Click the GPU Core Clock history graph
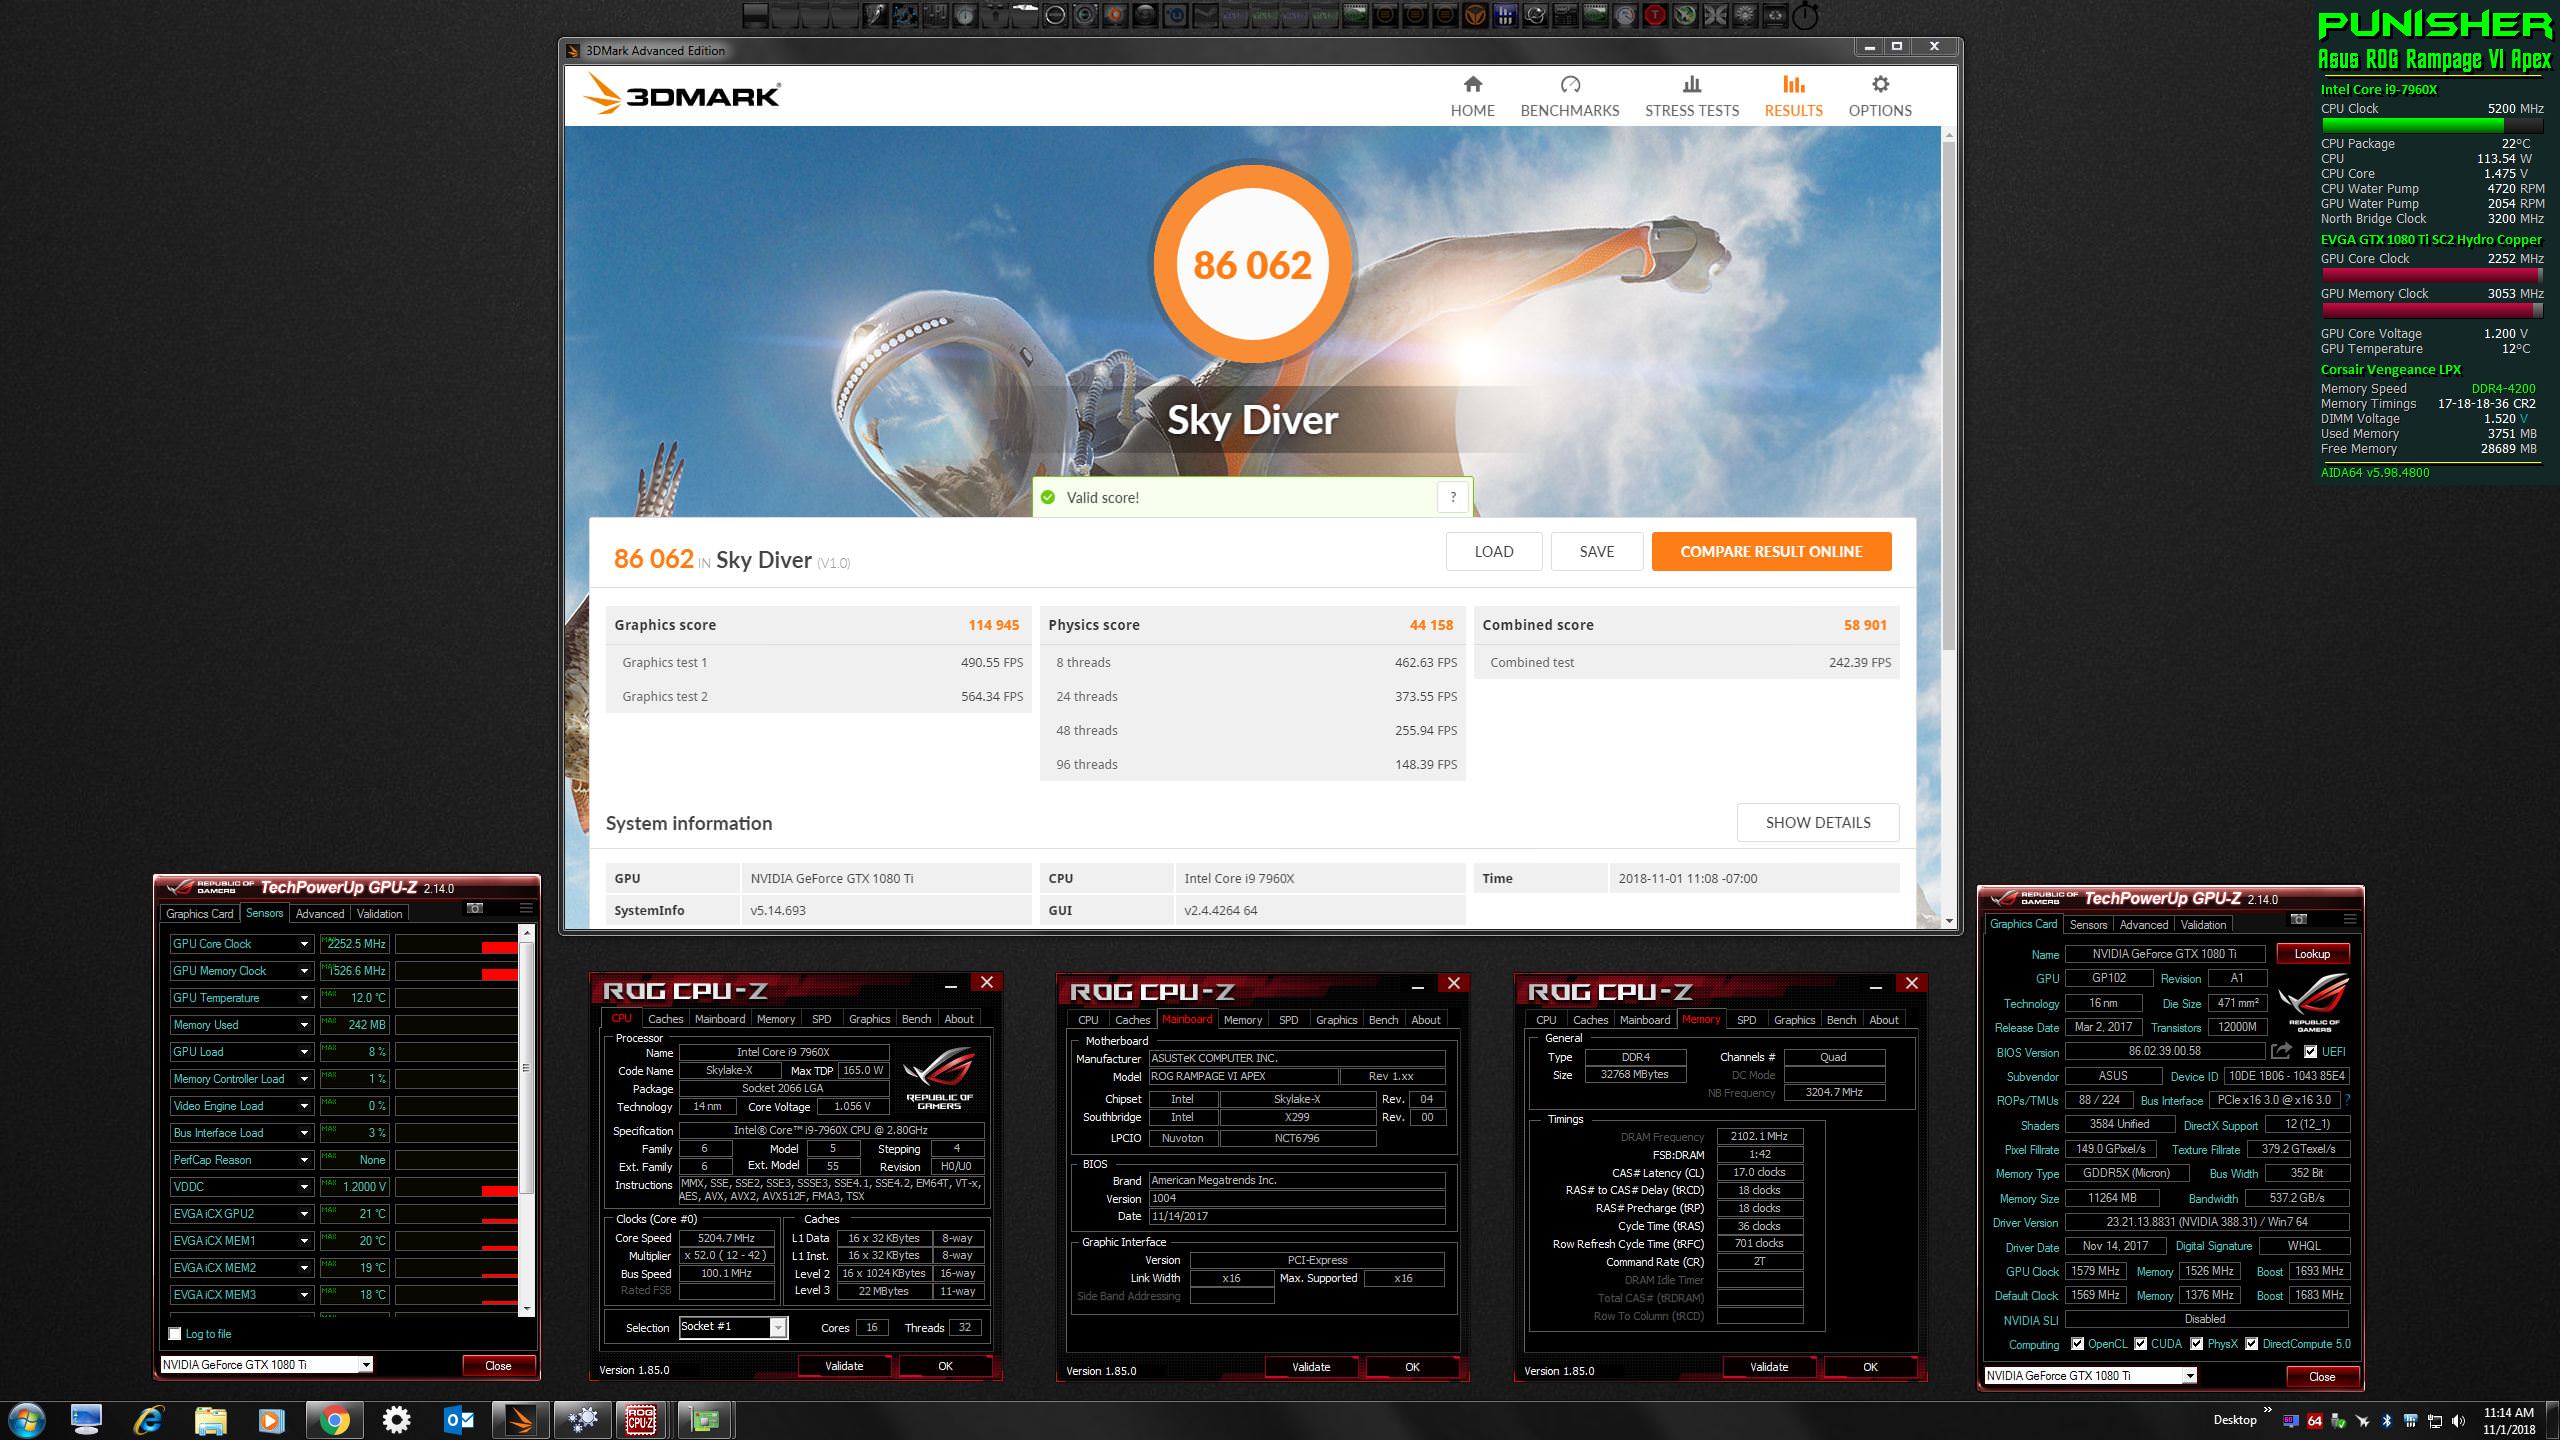 coord(456,944)
